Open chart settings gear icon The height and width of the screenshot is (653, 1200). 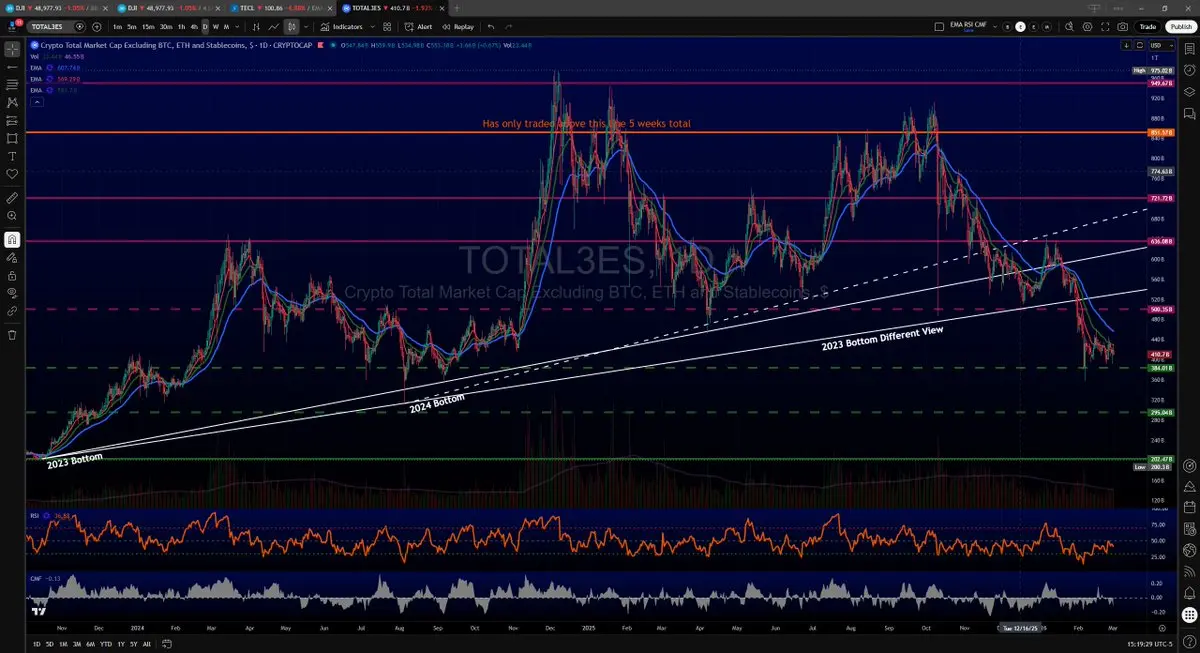coord(1085,27)
